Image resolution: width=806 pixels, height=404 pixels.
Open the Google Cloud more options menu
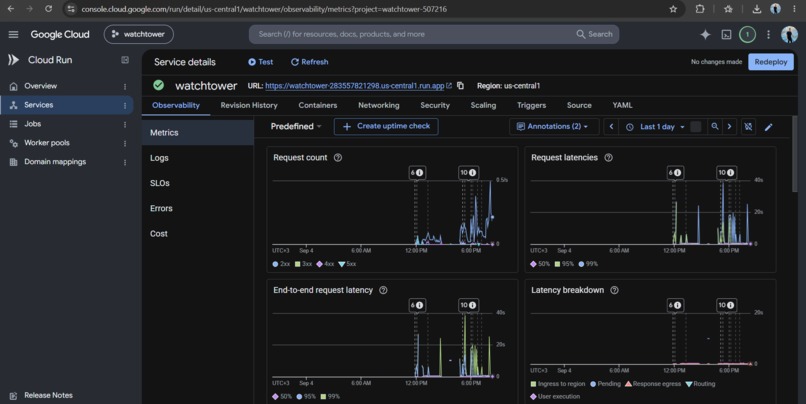click(768, 34)
